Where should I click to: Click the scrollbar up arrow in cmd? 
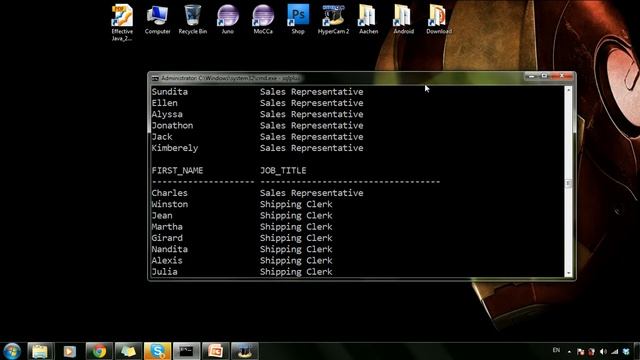tap(568, 89)
